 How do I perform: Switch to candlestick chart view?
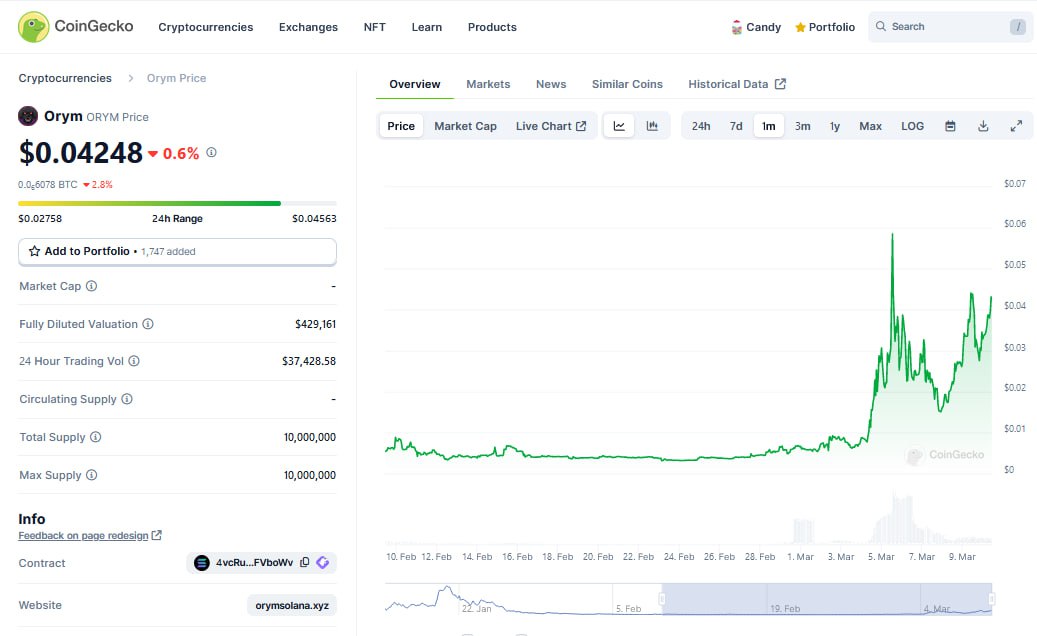(652, 126)
